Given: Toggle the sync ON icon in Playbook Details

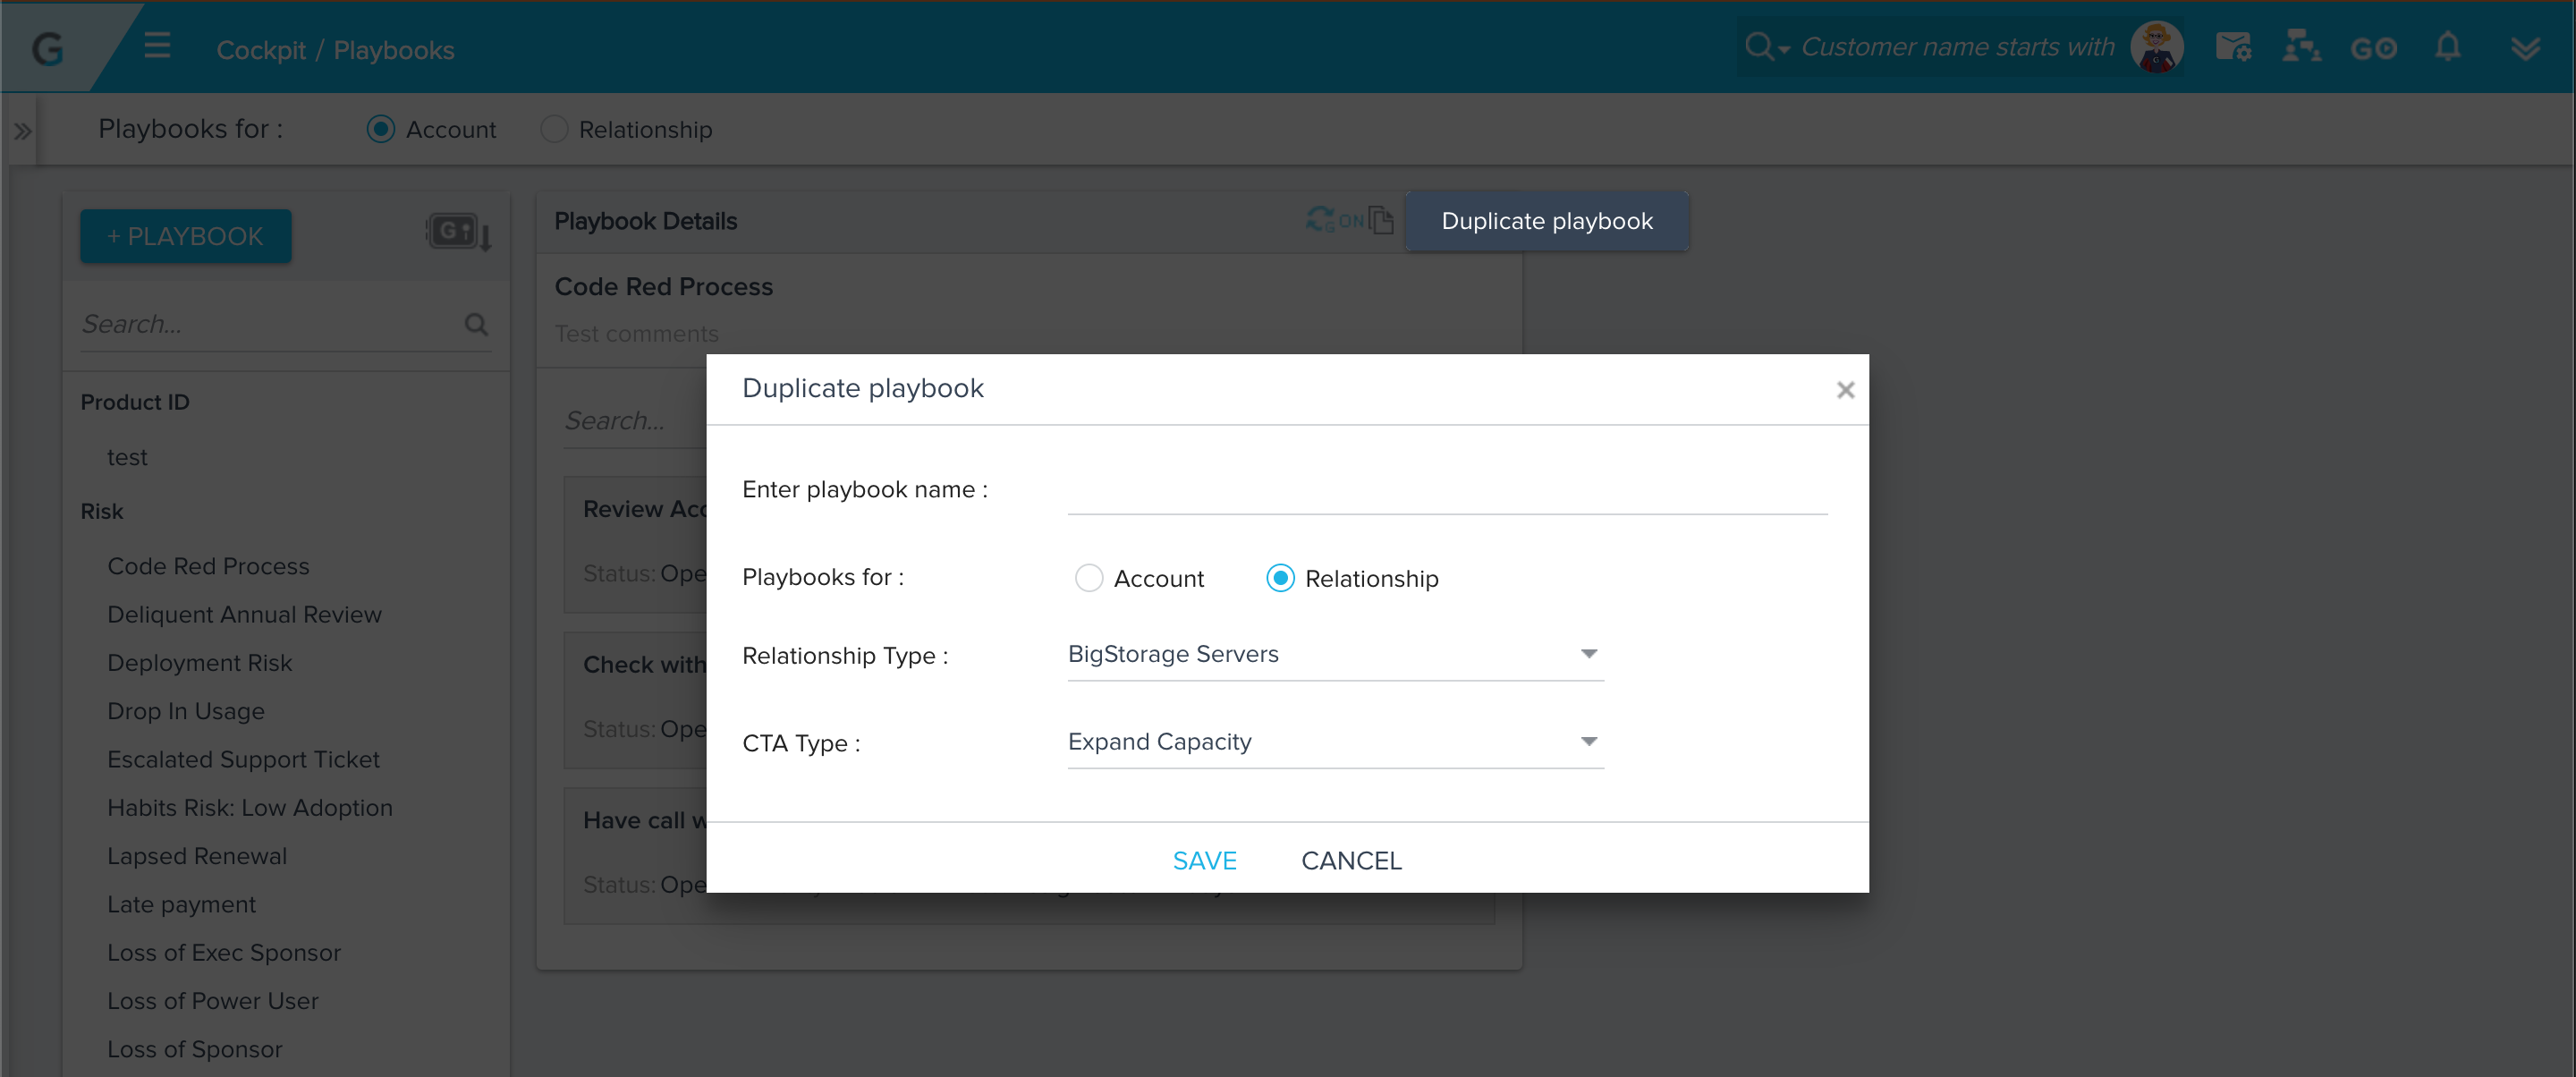Looking at the screenshot, I should pyautogui.click(x=1334, y=219).
